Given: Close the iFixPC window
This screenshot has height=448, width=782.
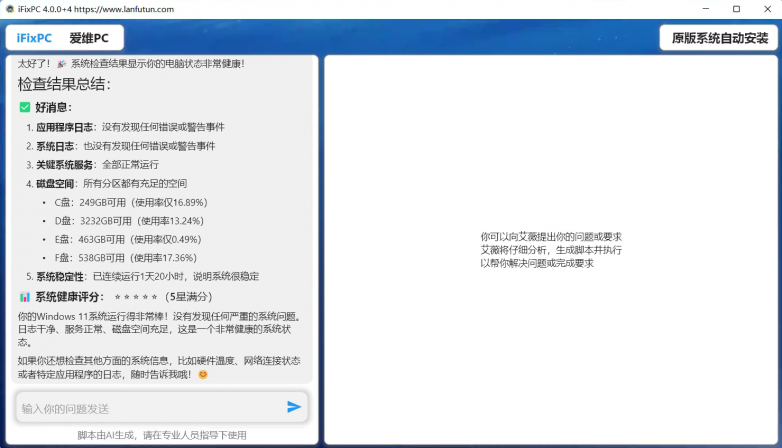Looking at the screenshot, I should click(x=766, y=9).
